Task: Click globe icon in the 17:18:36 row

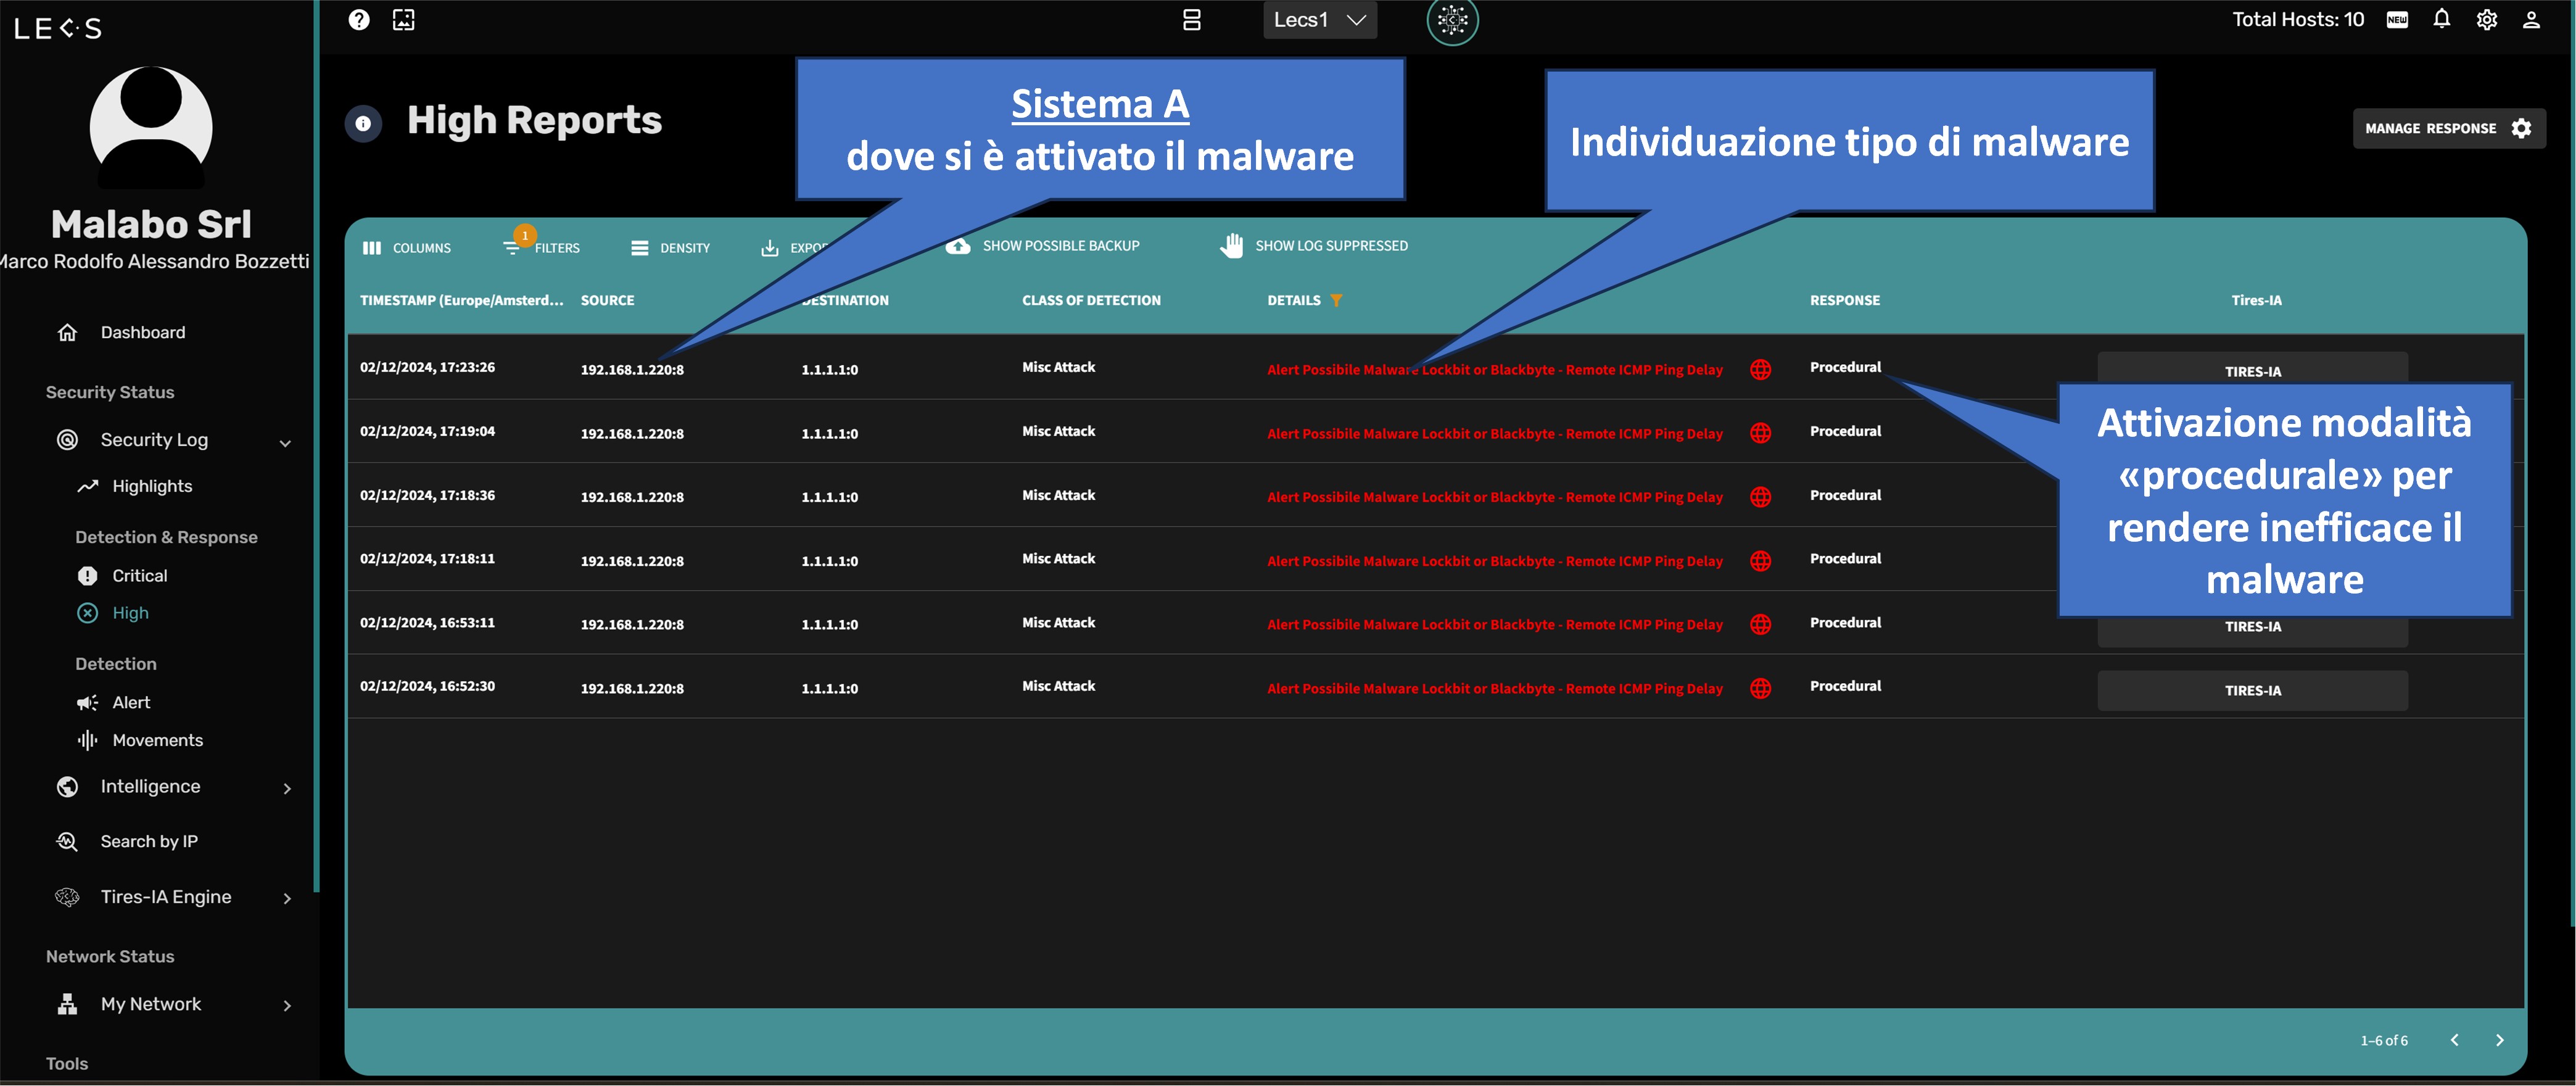Action: tap(1760, 497)
